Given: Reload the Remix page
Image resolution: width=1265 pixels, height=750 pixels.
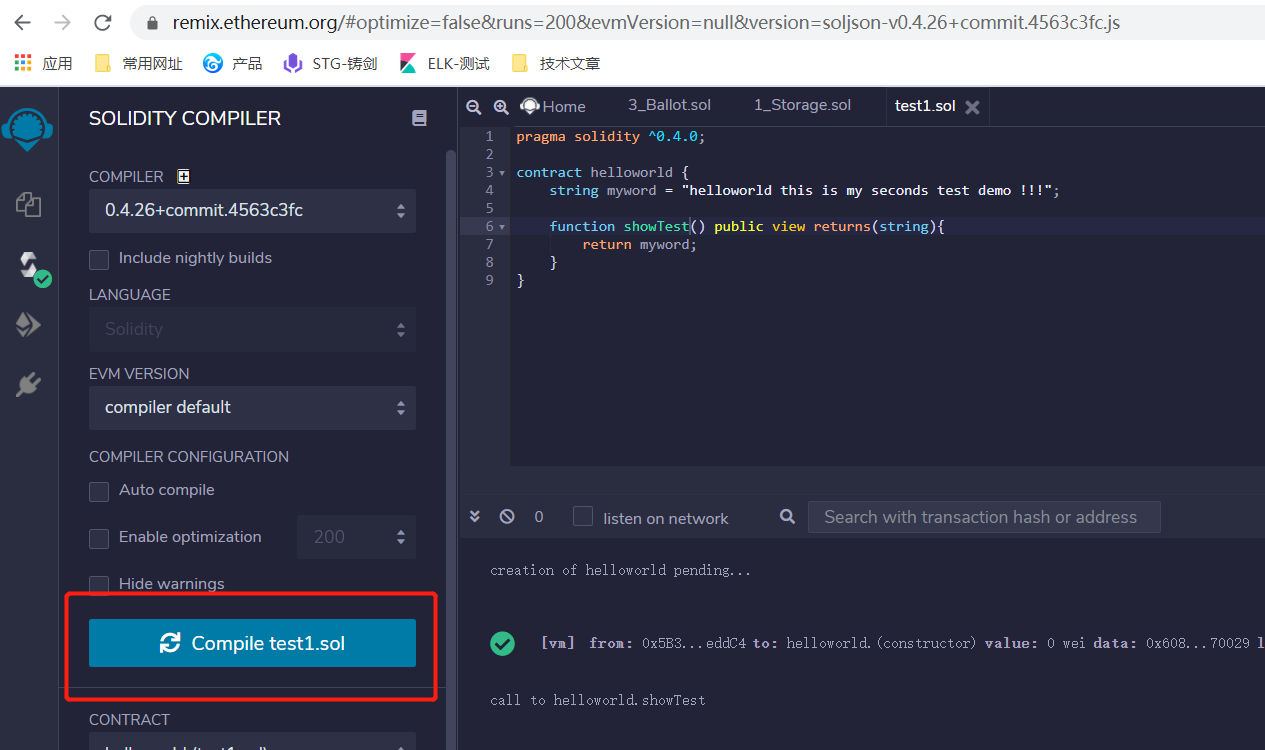Looking at the screenshot, I should click(102, 22).
